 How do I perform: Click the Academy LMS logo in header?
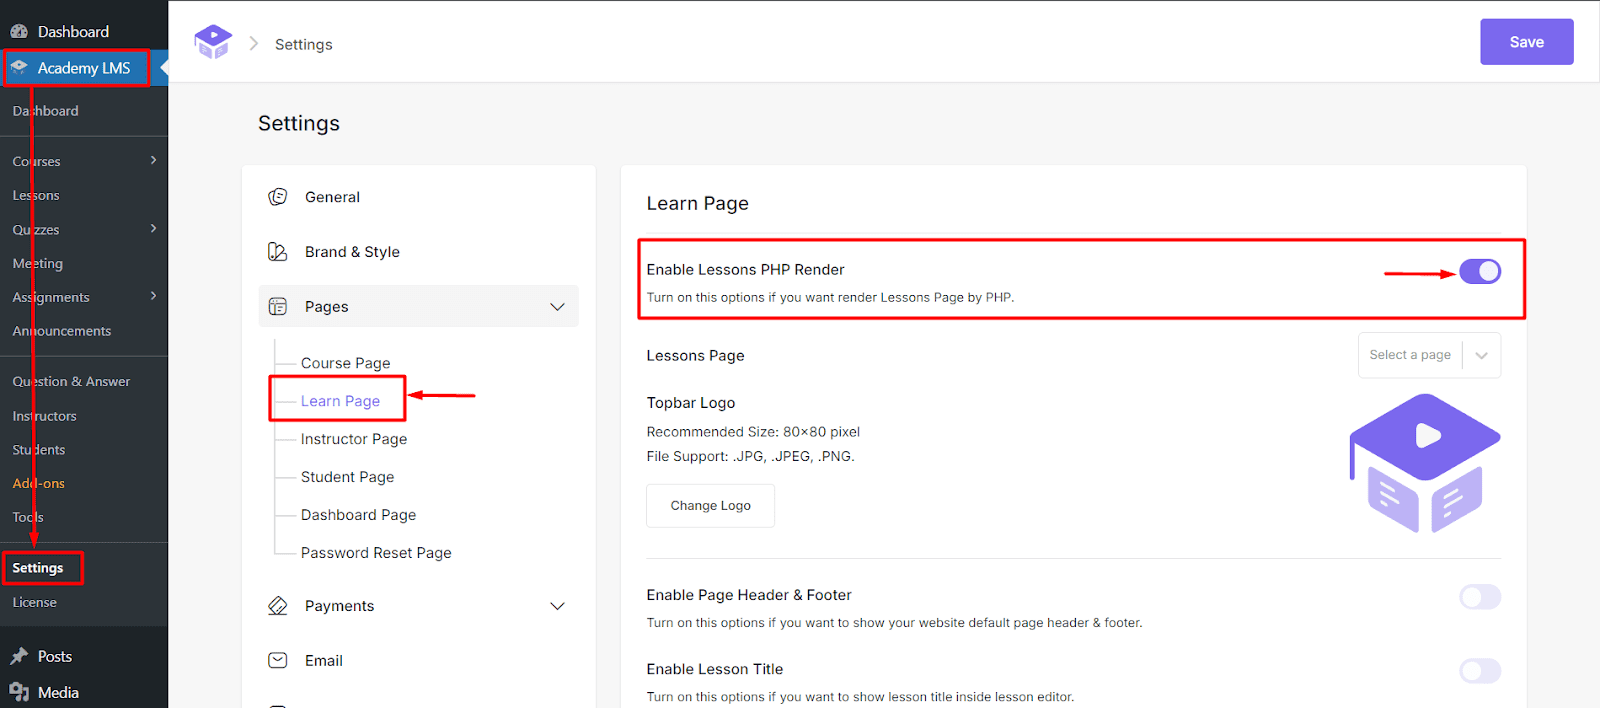[213, 42]
